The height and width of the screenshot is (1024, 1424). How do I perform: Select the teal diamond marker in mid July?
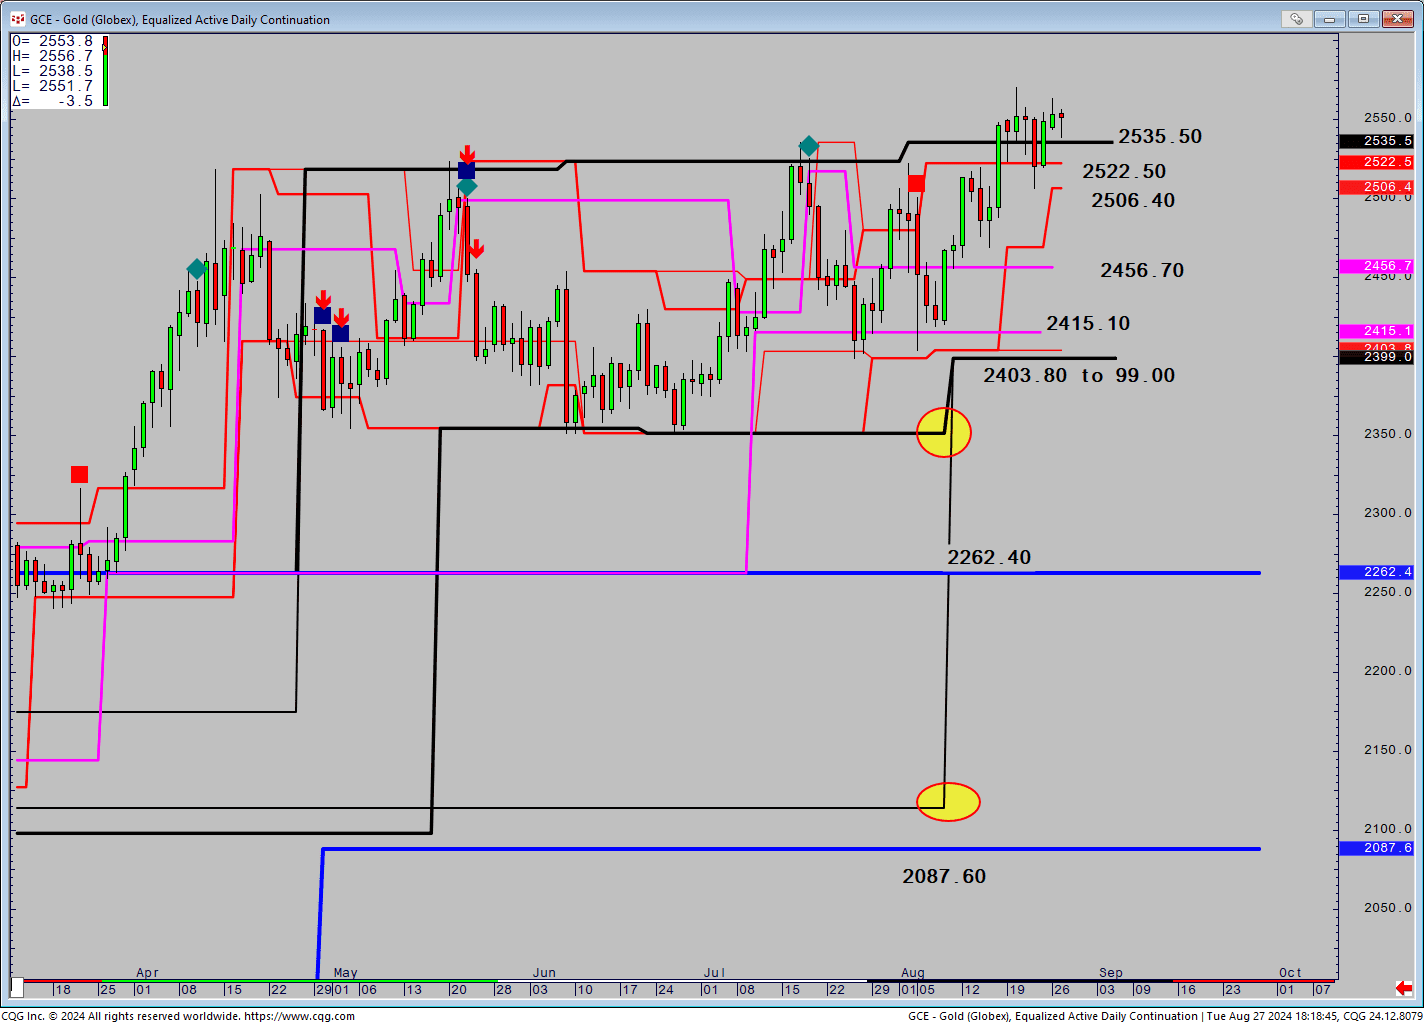(809, 147)
